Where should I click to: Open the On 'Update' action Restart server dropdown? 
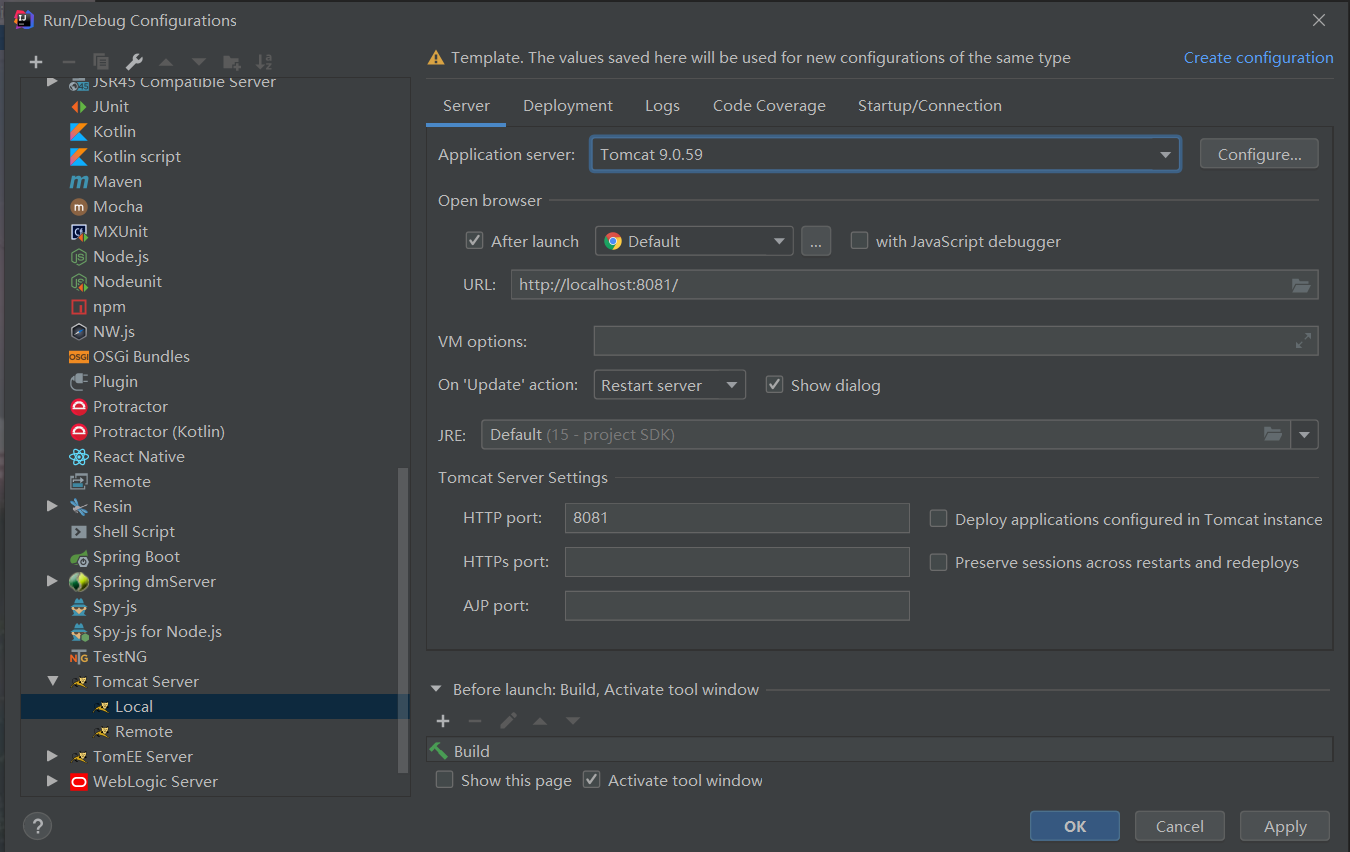tap(670, 385)
